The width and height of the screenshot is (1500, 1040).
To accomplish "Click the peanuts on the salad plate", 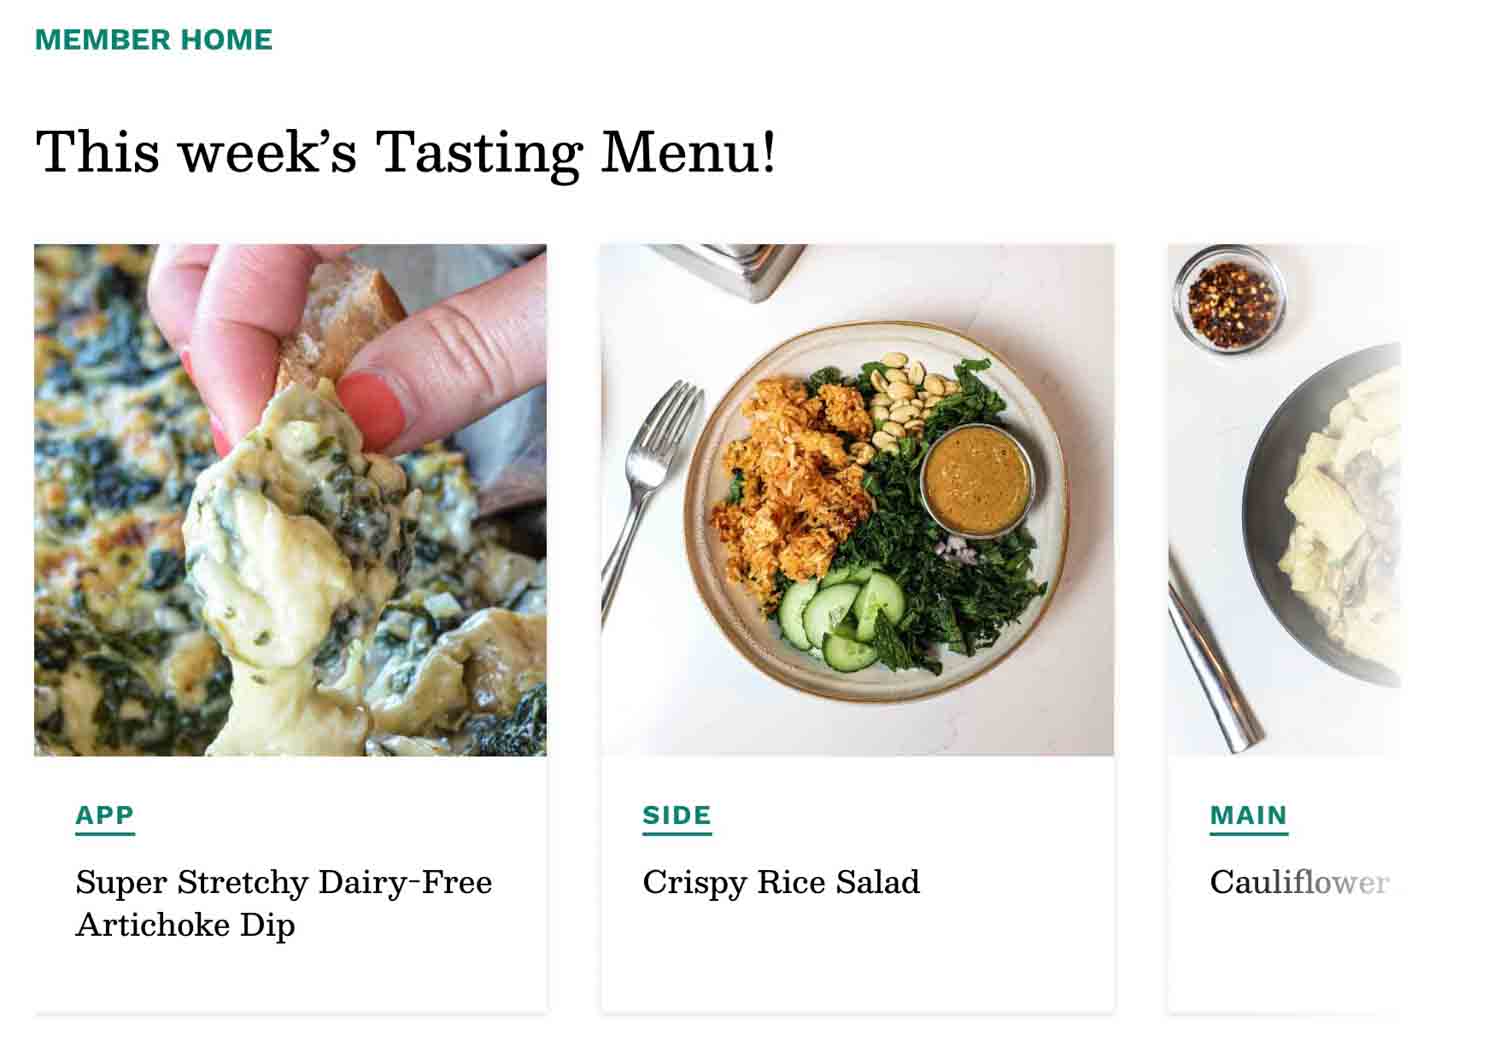I will click(x=905, y=400).
